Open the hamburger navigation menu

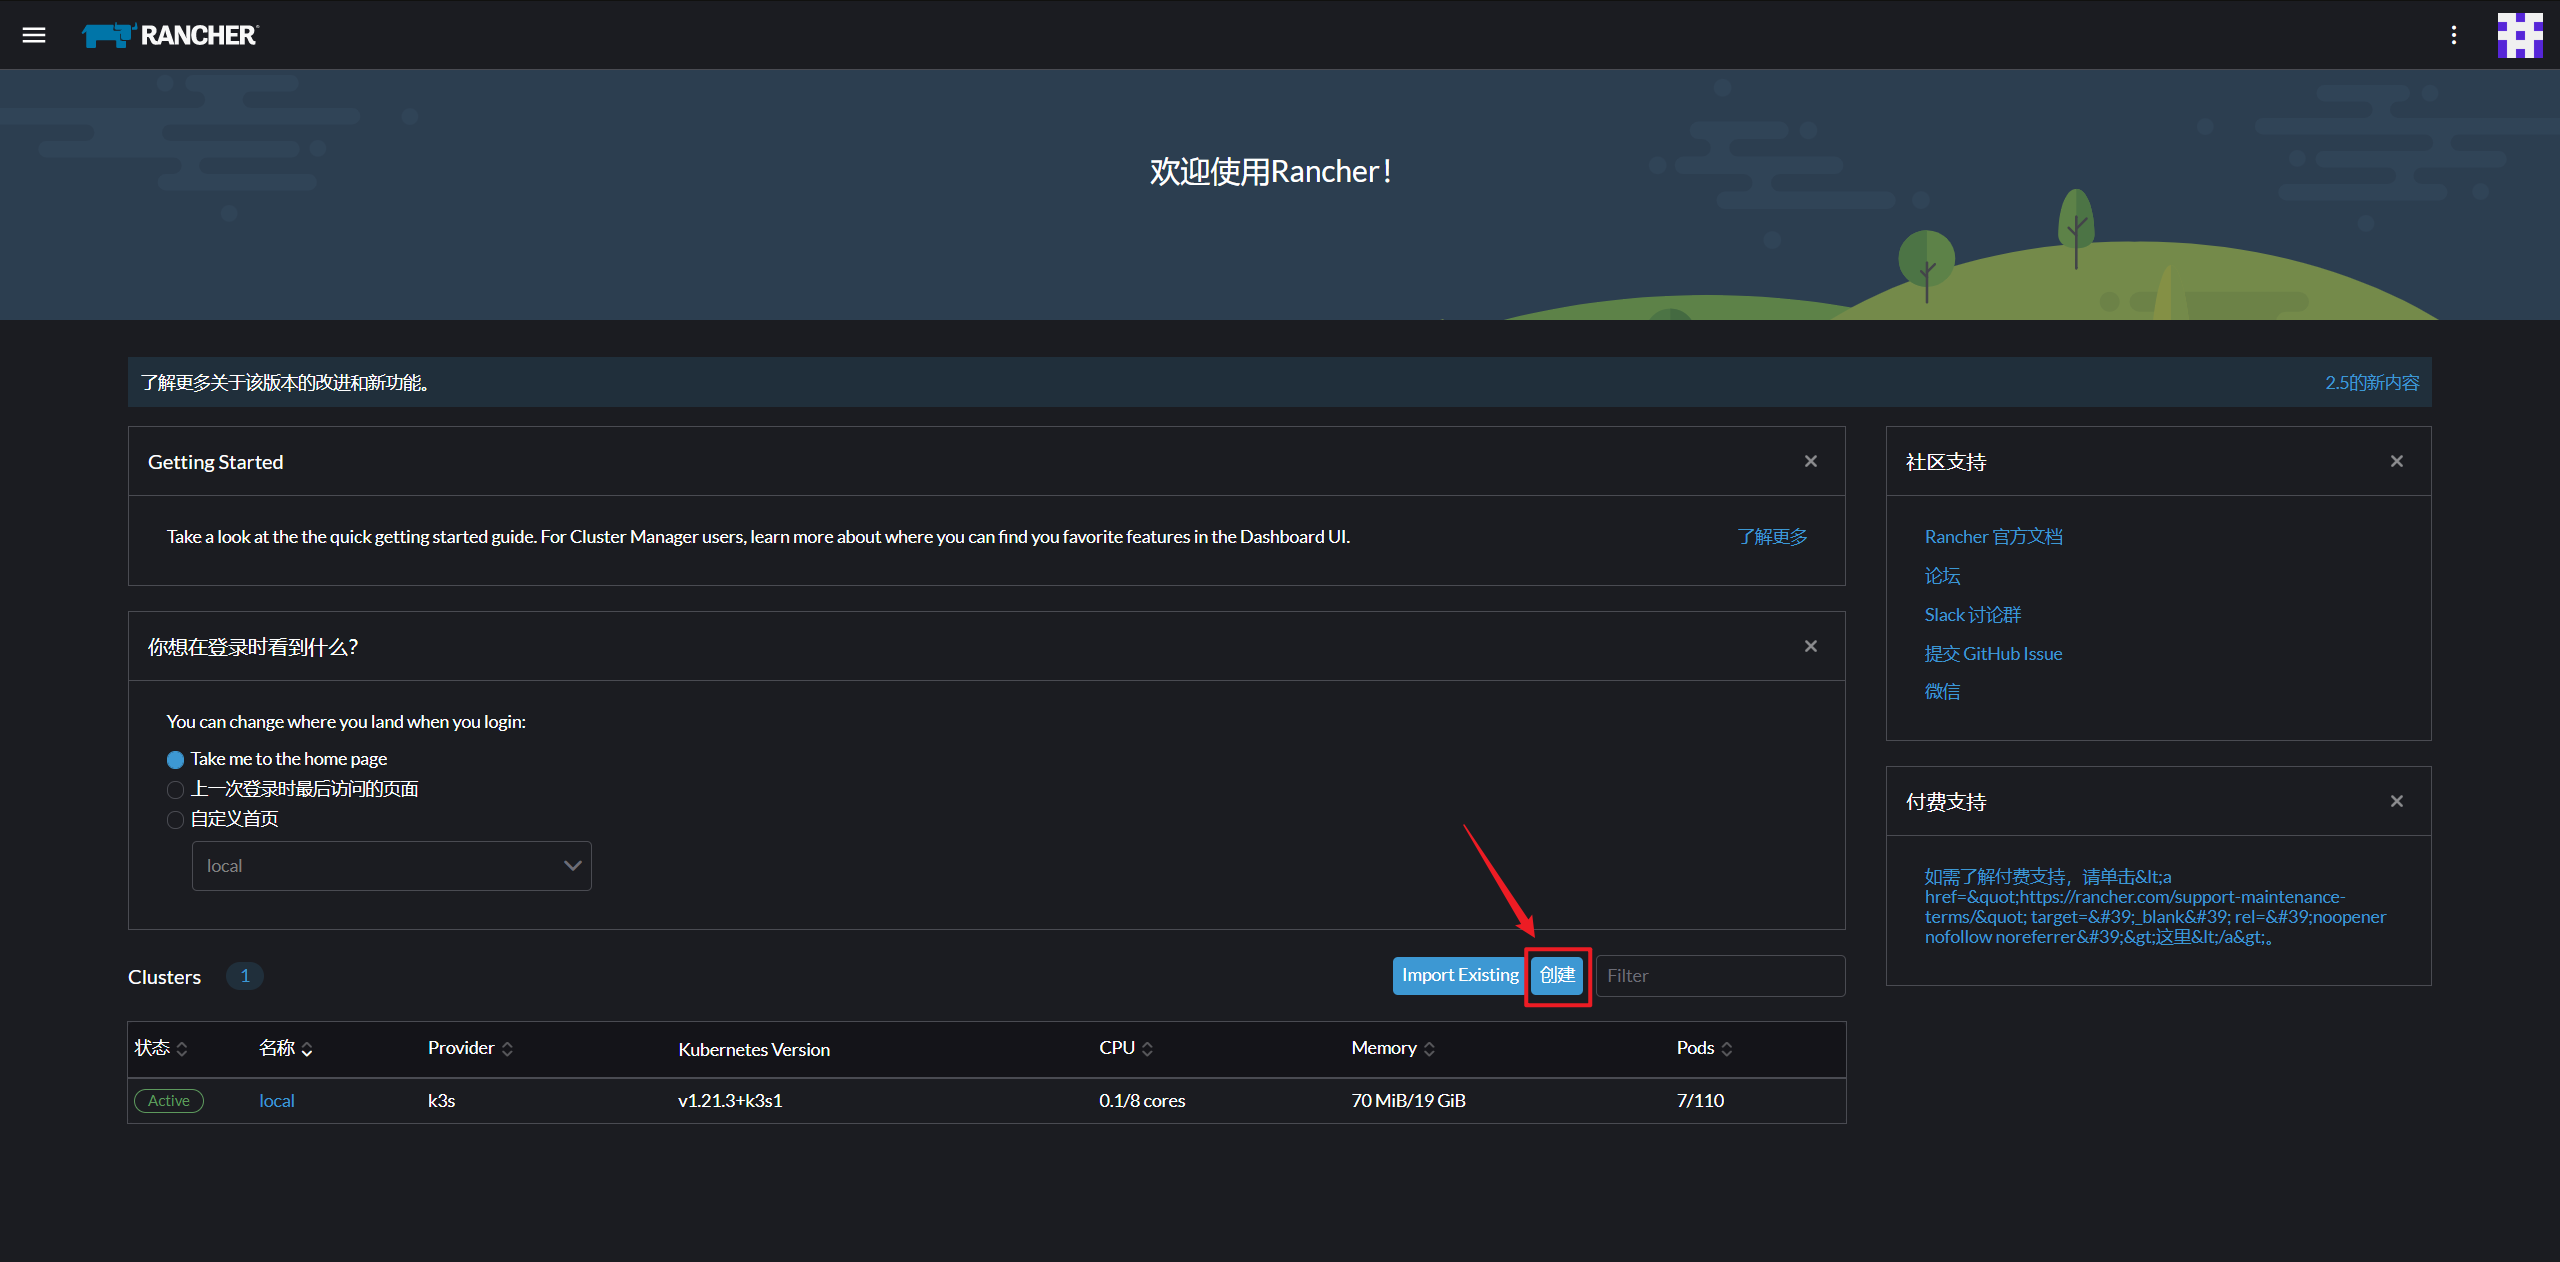click(34, 35)
